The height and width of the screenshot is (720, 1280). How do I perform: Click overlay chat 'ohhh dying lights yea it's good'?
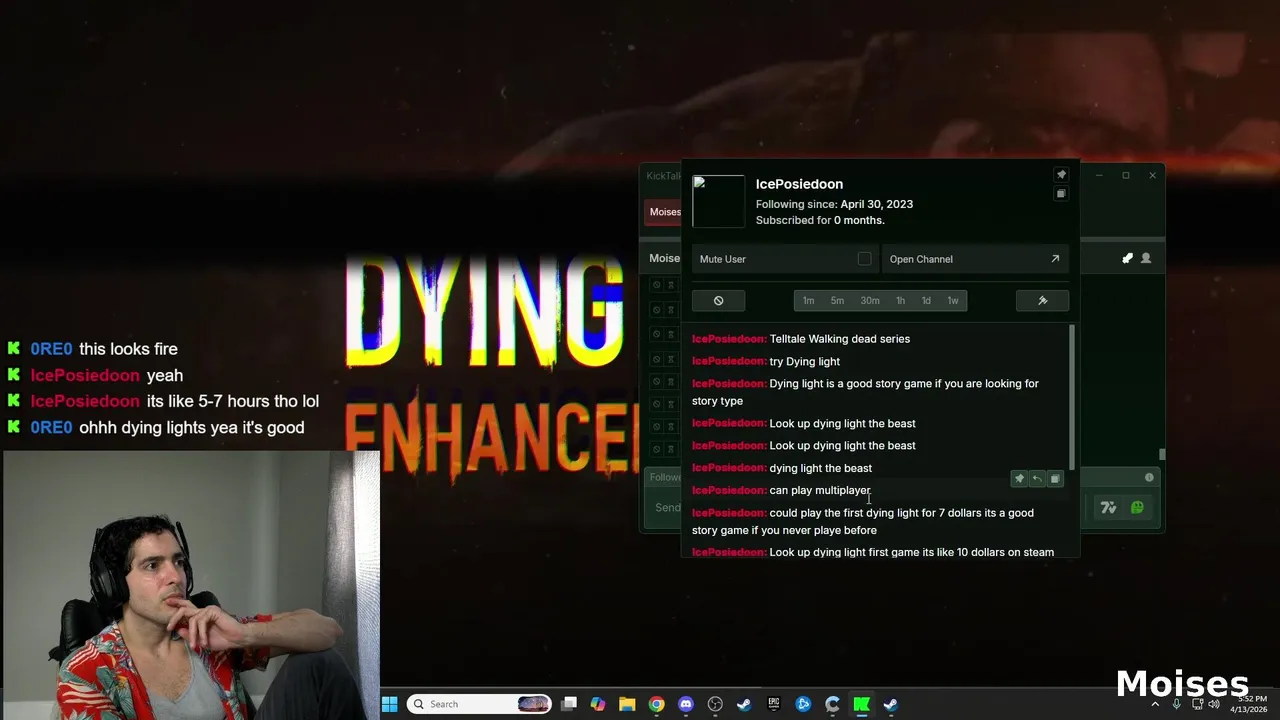[192, 427]
